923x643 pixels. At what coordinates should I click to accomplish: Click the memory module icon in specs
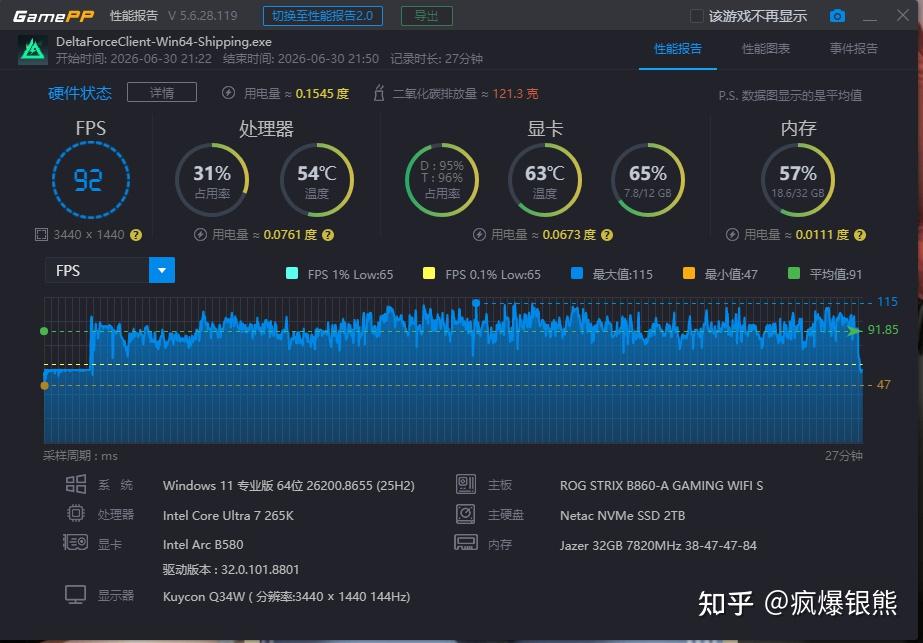tap(466, 542)
